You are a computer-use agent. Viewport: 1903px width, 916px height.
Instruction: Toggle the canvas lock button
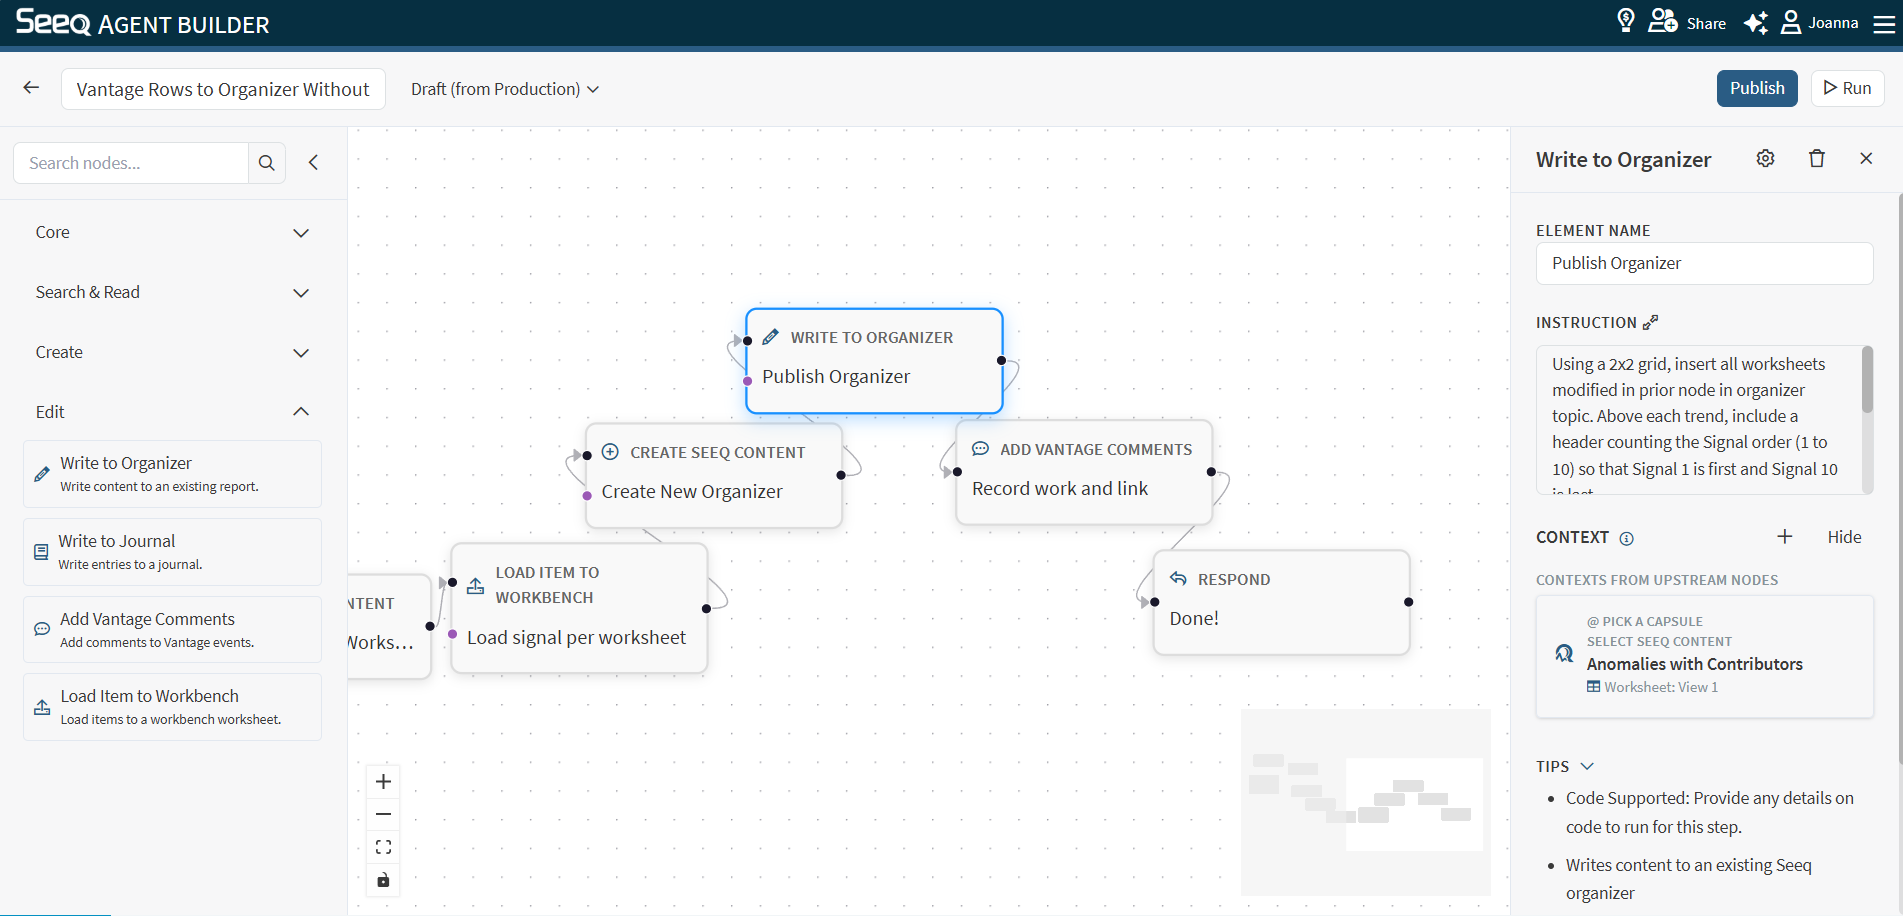click(x=383, y=880)
